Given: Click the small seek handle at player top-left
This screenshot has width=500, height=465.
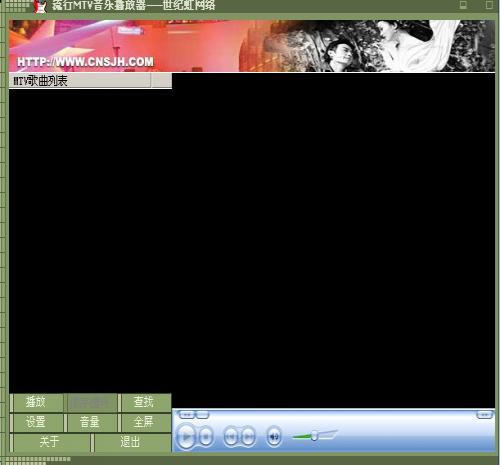Looking at the screenshot, I should click(187, 415).
